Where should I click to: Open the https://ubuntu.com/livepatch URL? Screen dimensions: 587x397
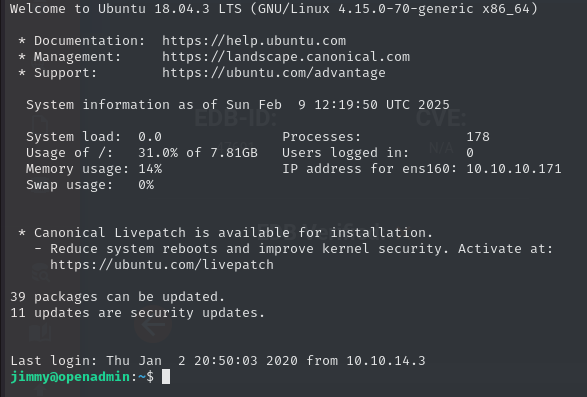[x=162, y=265]
